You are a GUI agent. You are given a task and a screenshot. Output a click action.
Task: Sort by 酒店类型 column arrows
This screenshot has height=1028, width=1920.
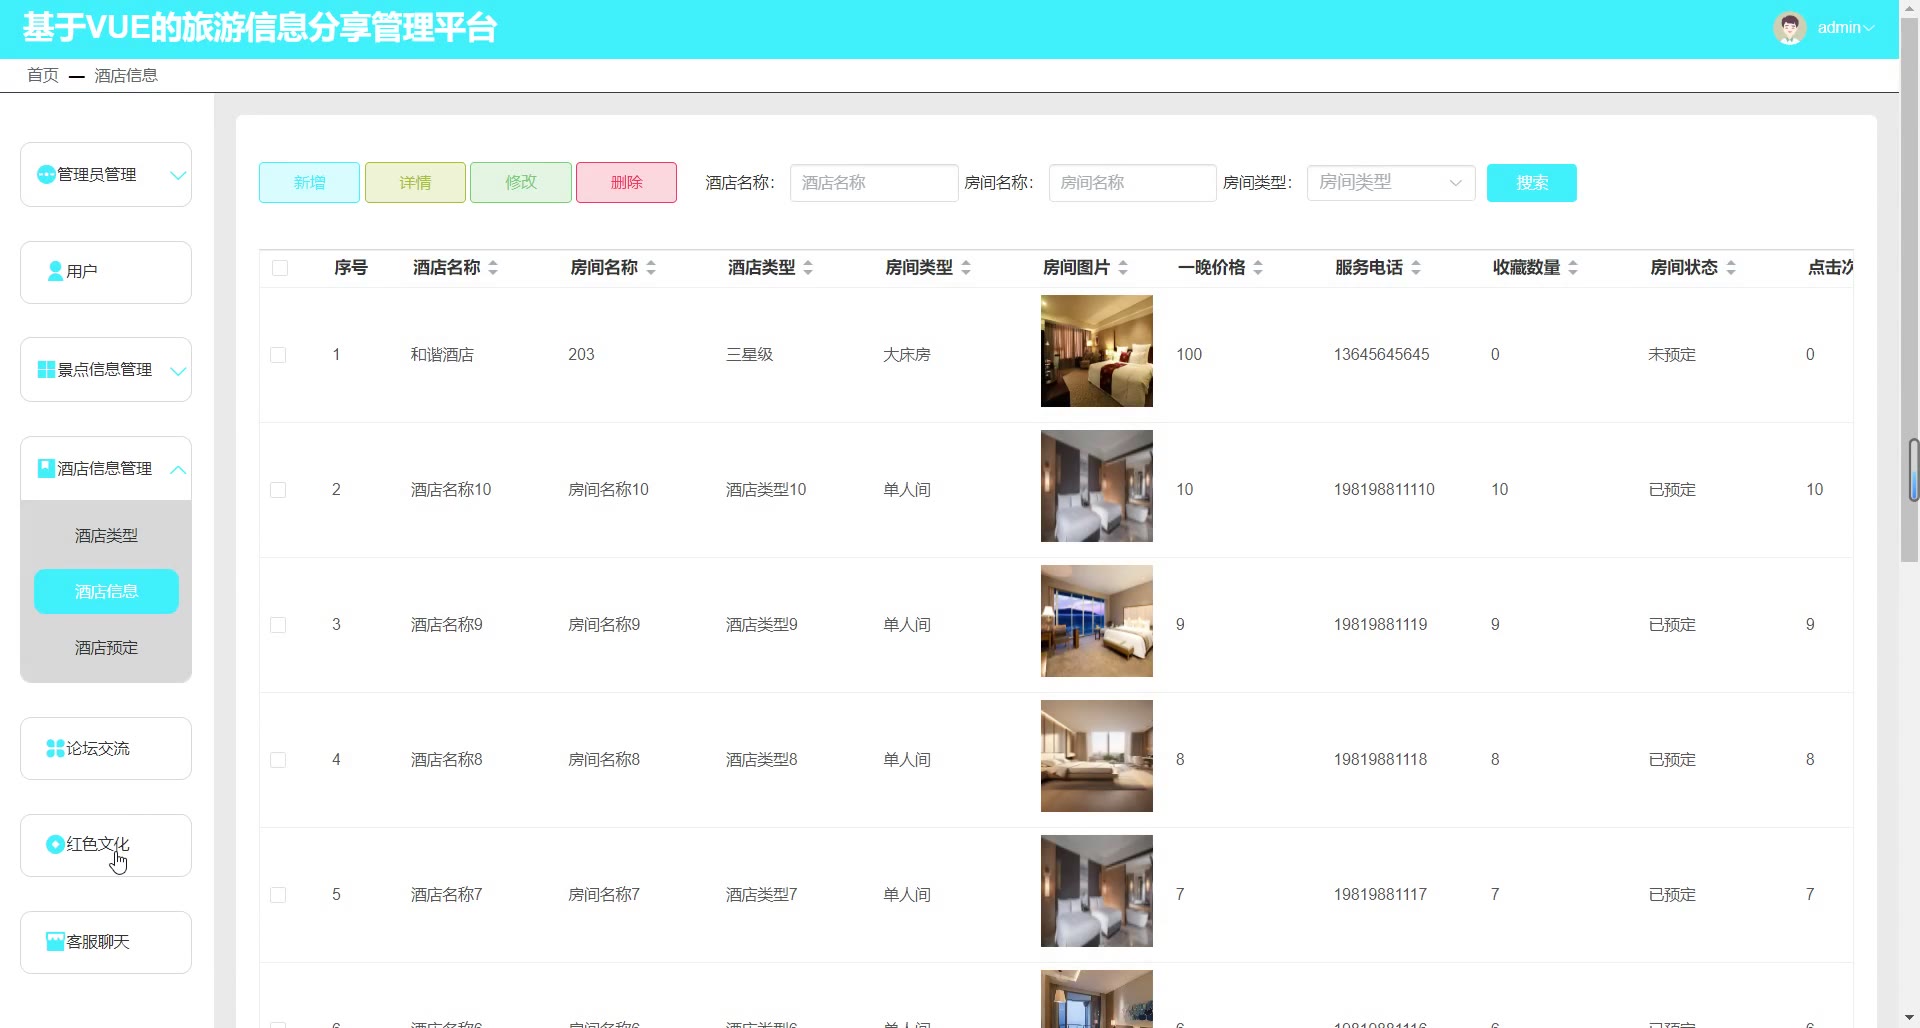point(808,268)
